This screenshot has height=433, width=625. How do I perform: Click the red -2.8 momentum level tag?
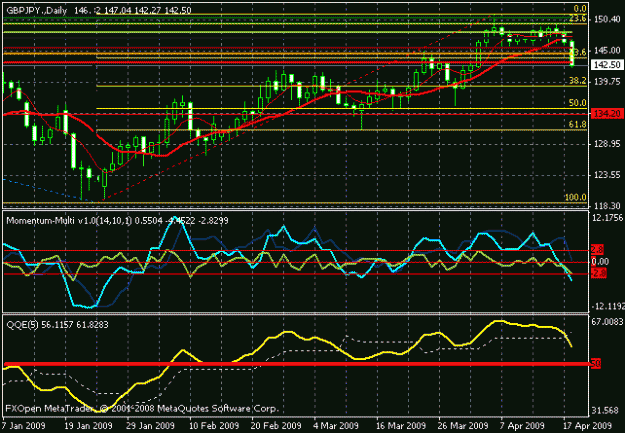point(598,274)
